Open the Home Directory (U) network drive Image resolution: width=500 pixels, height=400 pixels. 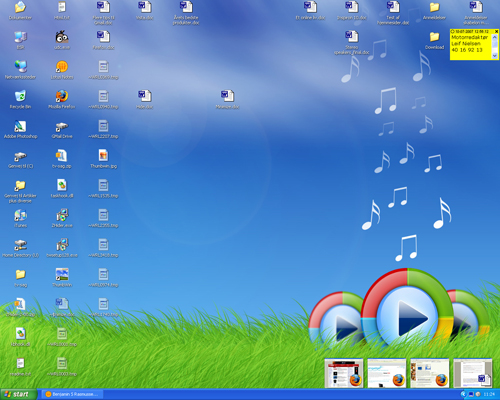click(x=20, y=245)
